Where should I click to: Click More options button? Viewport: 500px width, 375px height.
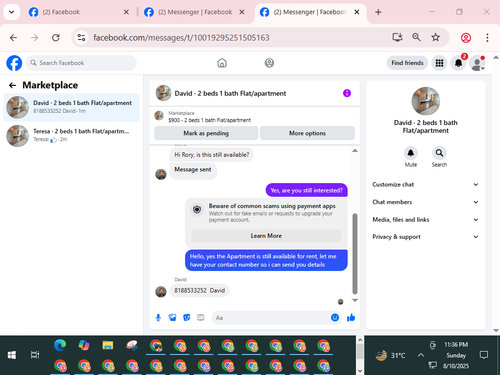point(307,133)
